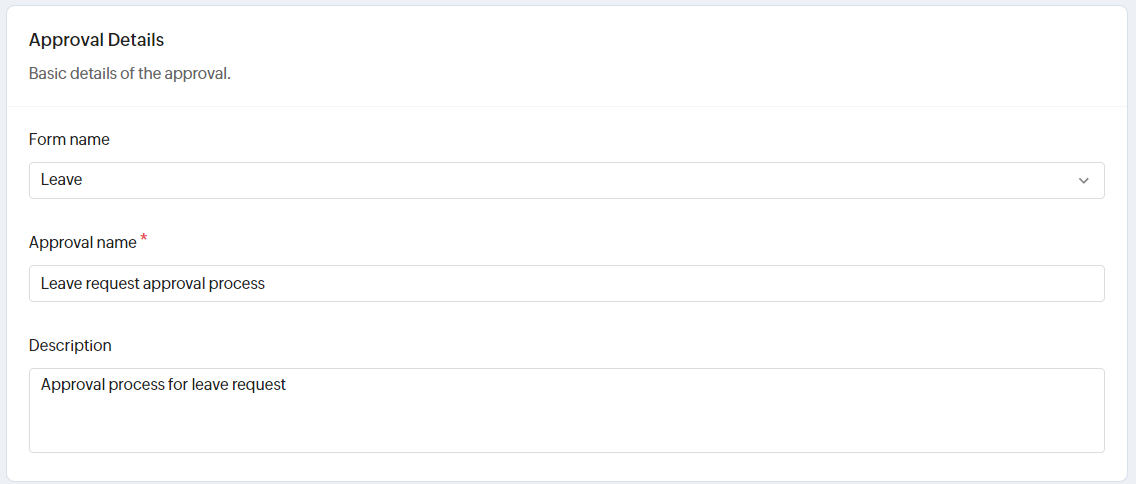Screen dimensions: 1136x484
Task: Click the "Approval Details" heading
Action: (x=96, y=40)
